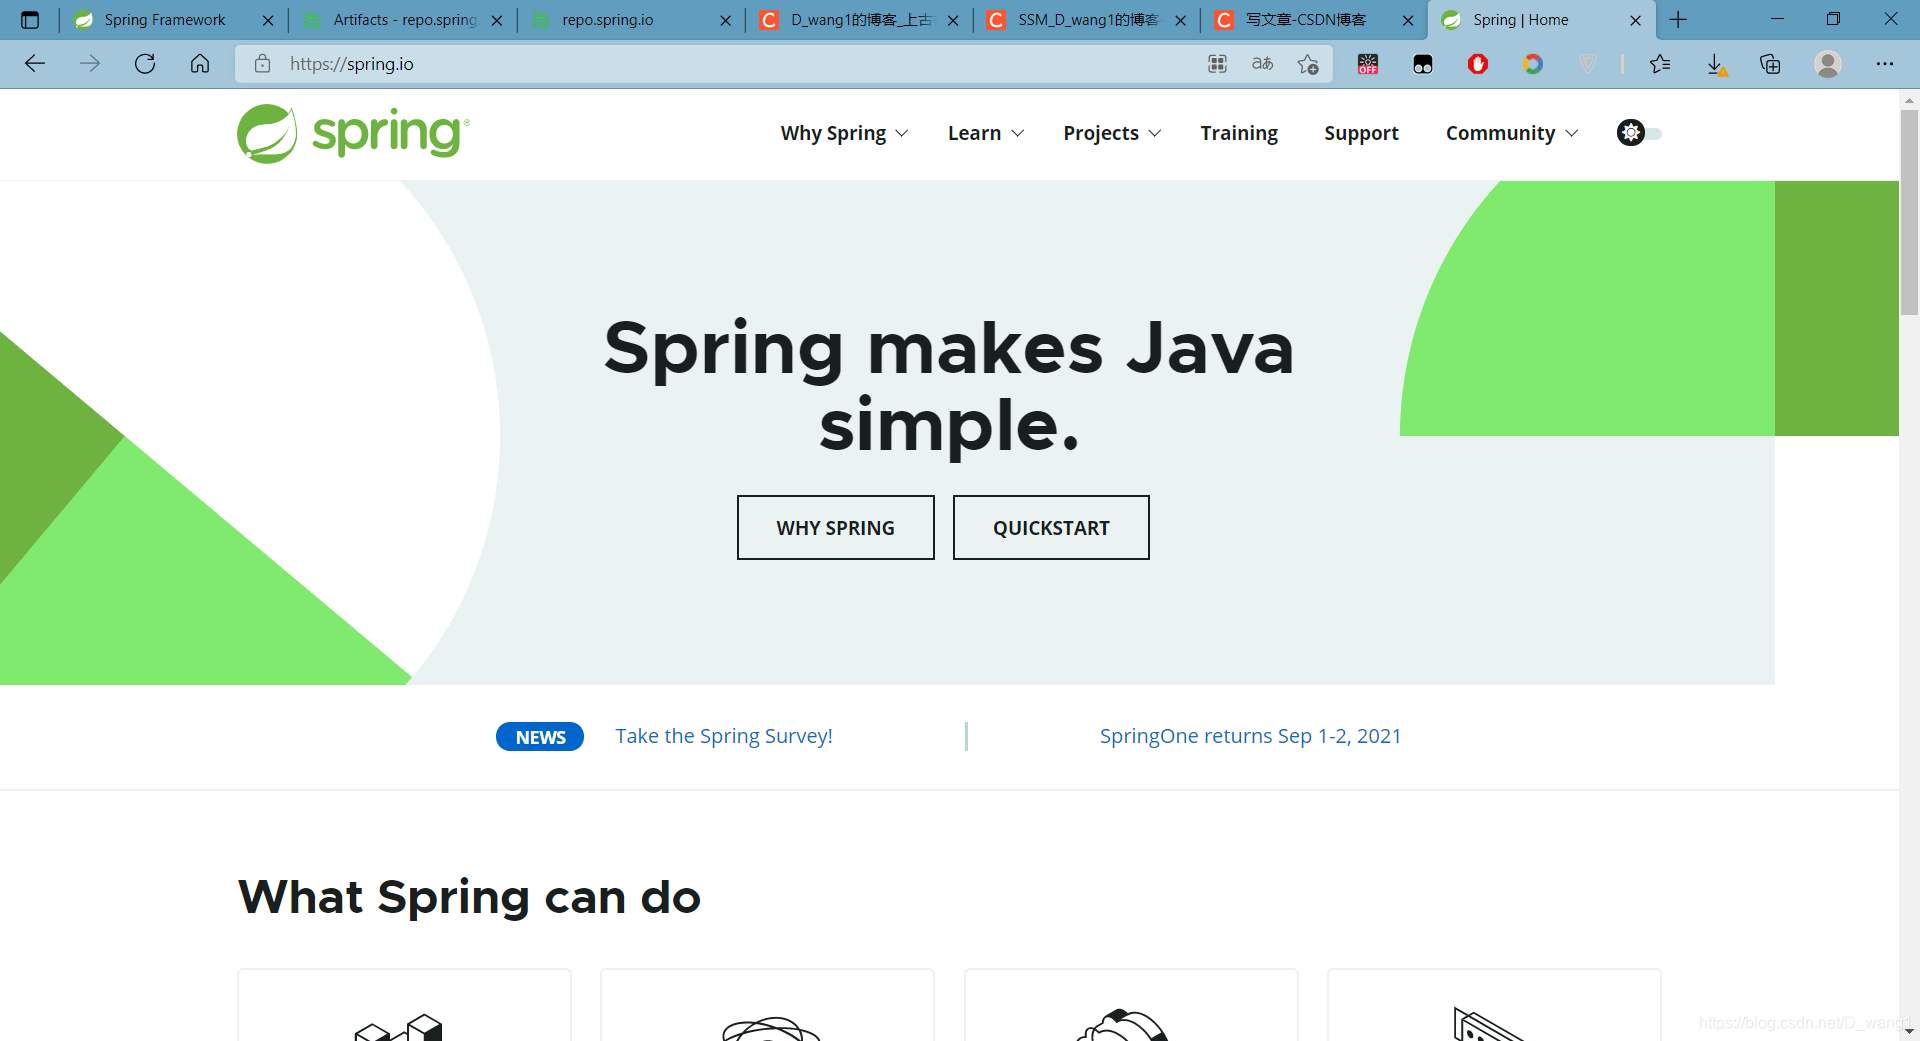1920x1041 pixels.
Task: Go to homepage via home icon
Action: point(199,64)
